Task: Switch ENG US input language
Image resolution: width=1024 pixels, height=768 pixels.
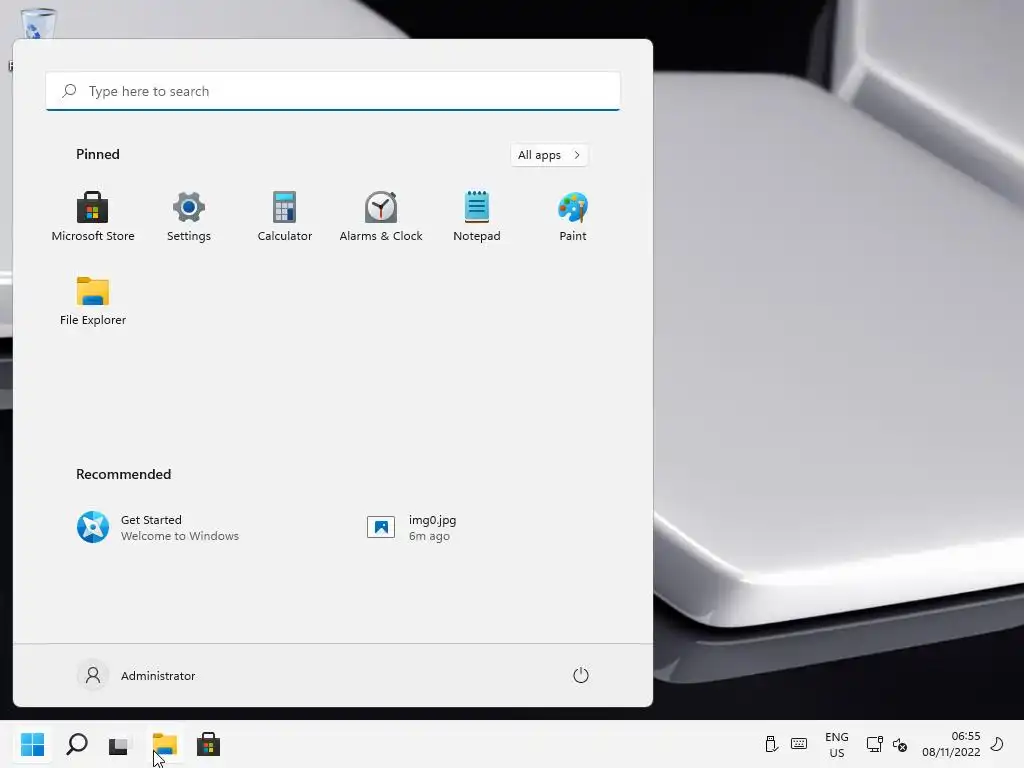Action: (x=837, y=744)
